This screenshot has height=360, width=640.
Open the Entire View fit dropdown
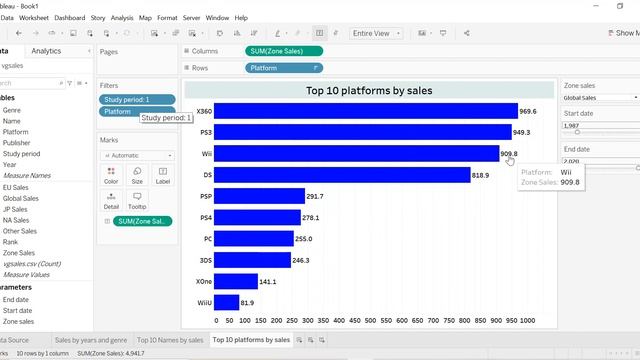click(376, 33)
